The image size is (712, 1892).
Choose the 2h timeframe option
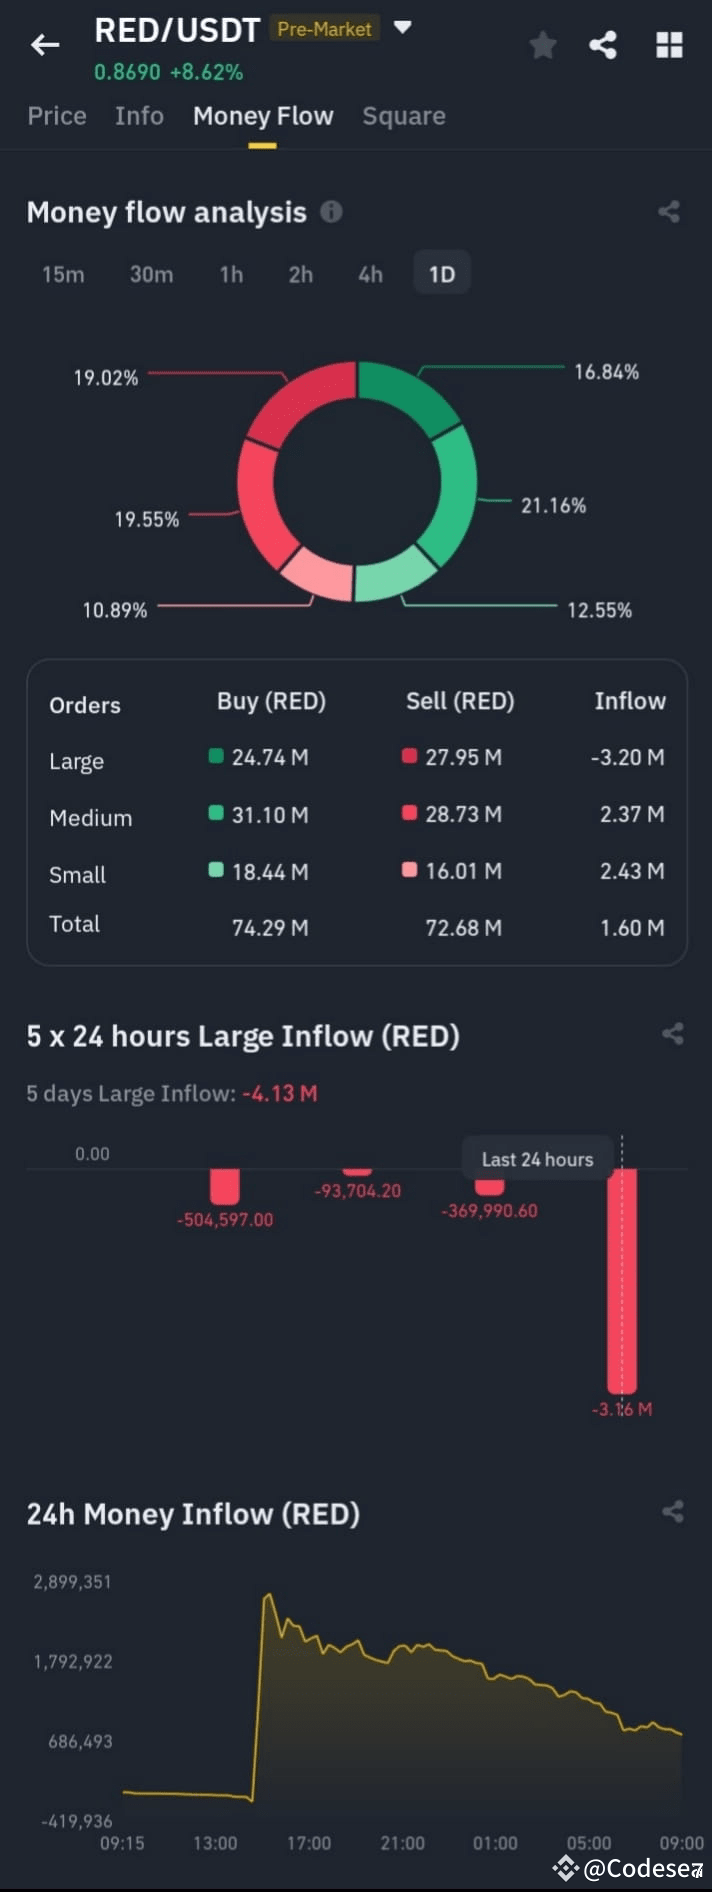coord(300,274)
